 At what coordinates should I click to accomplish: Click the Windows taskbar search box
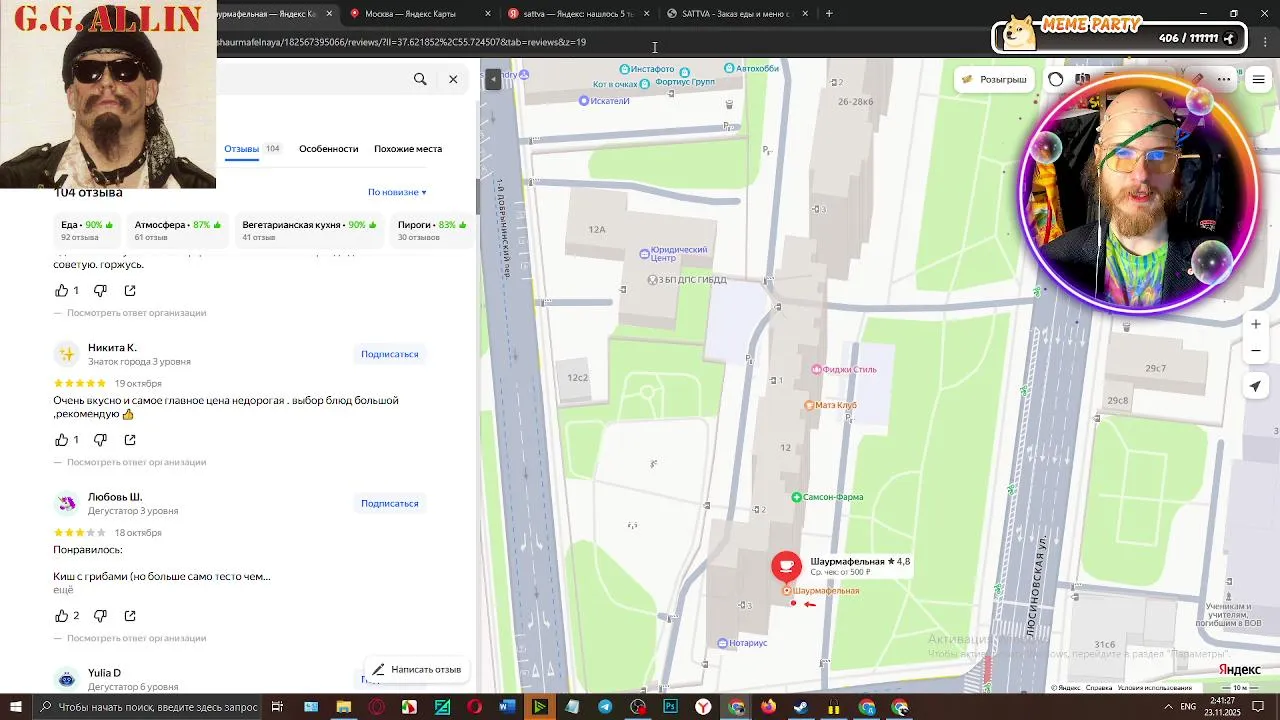pos(147,707)
